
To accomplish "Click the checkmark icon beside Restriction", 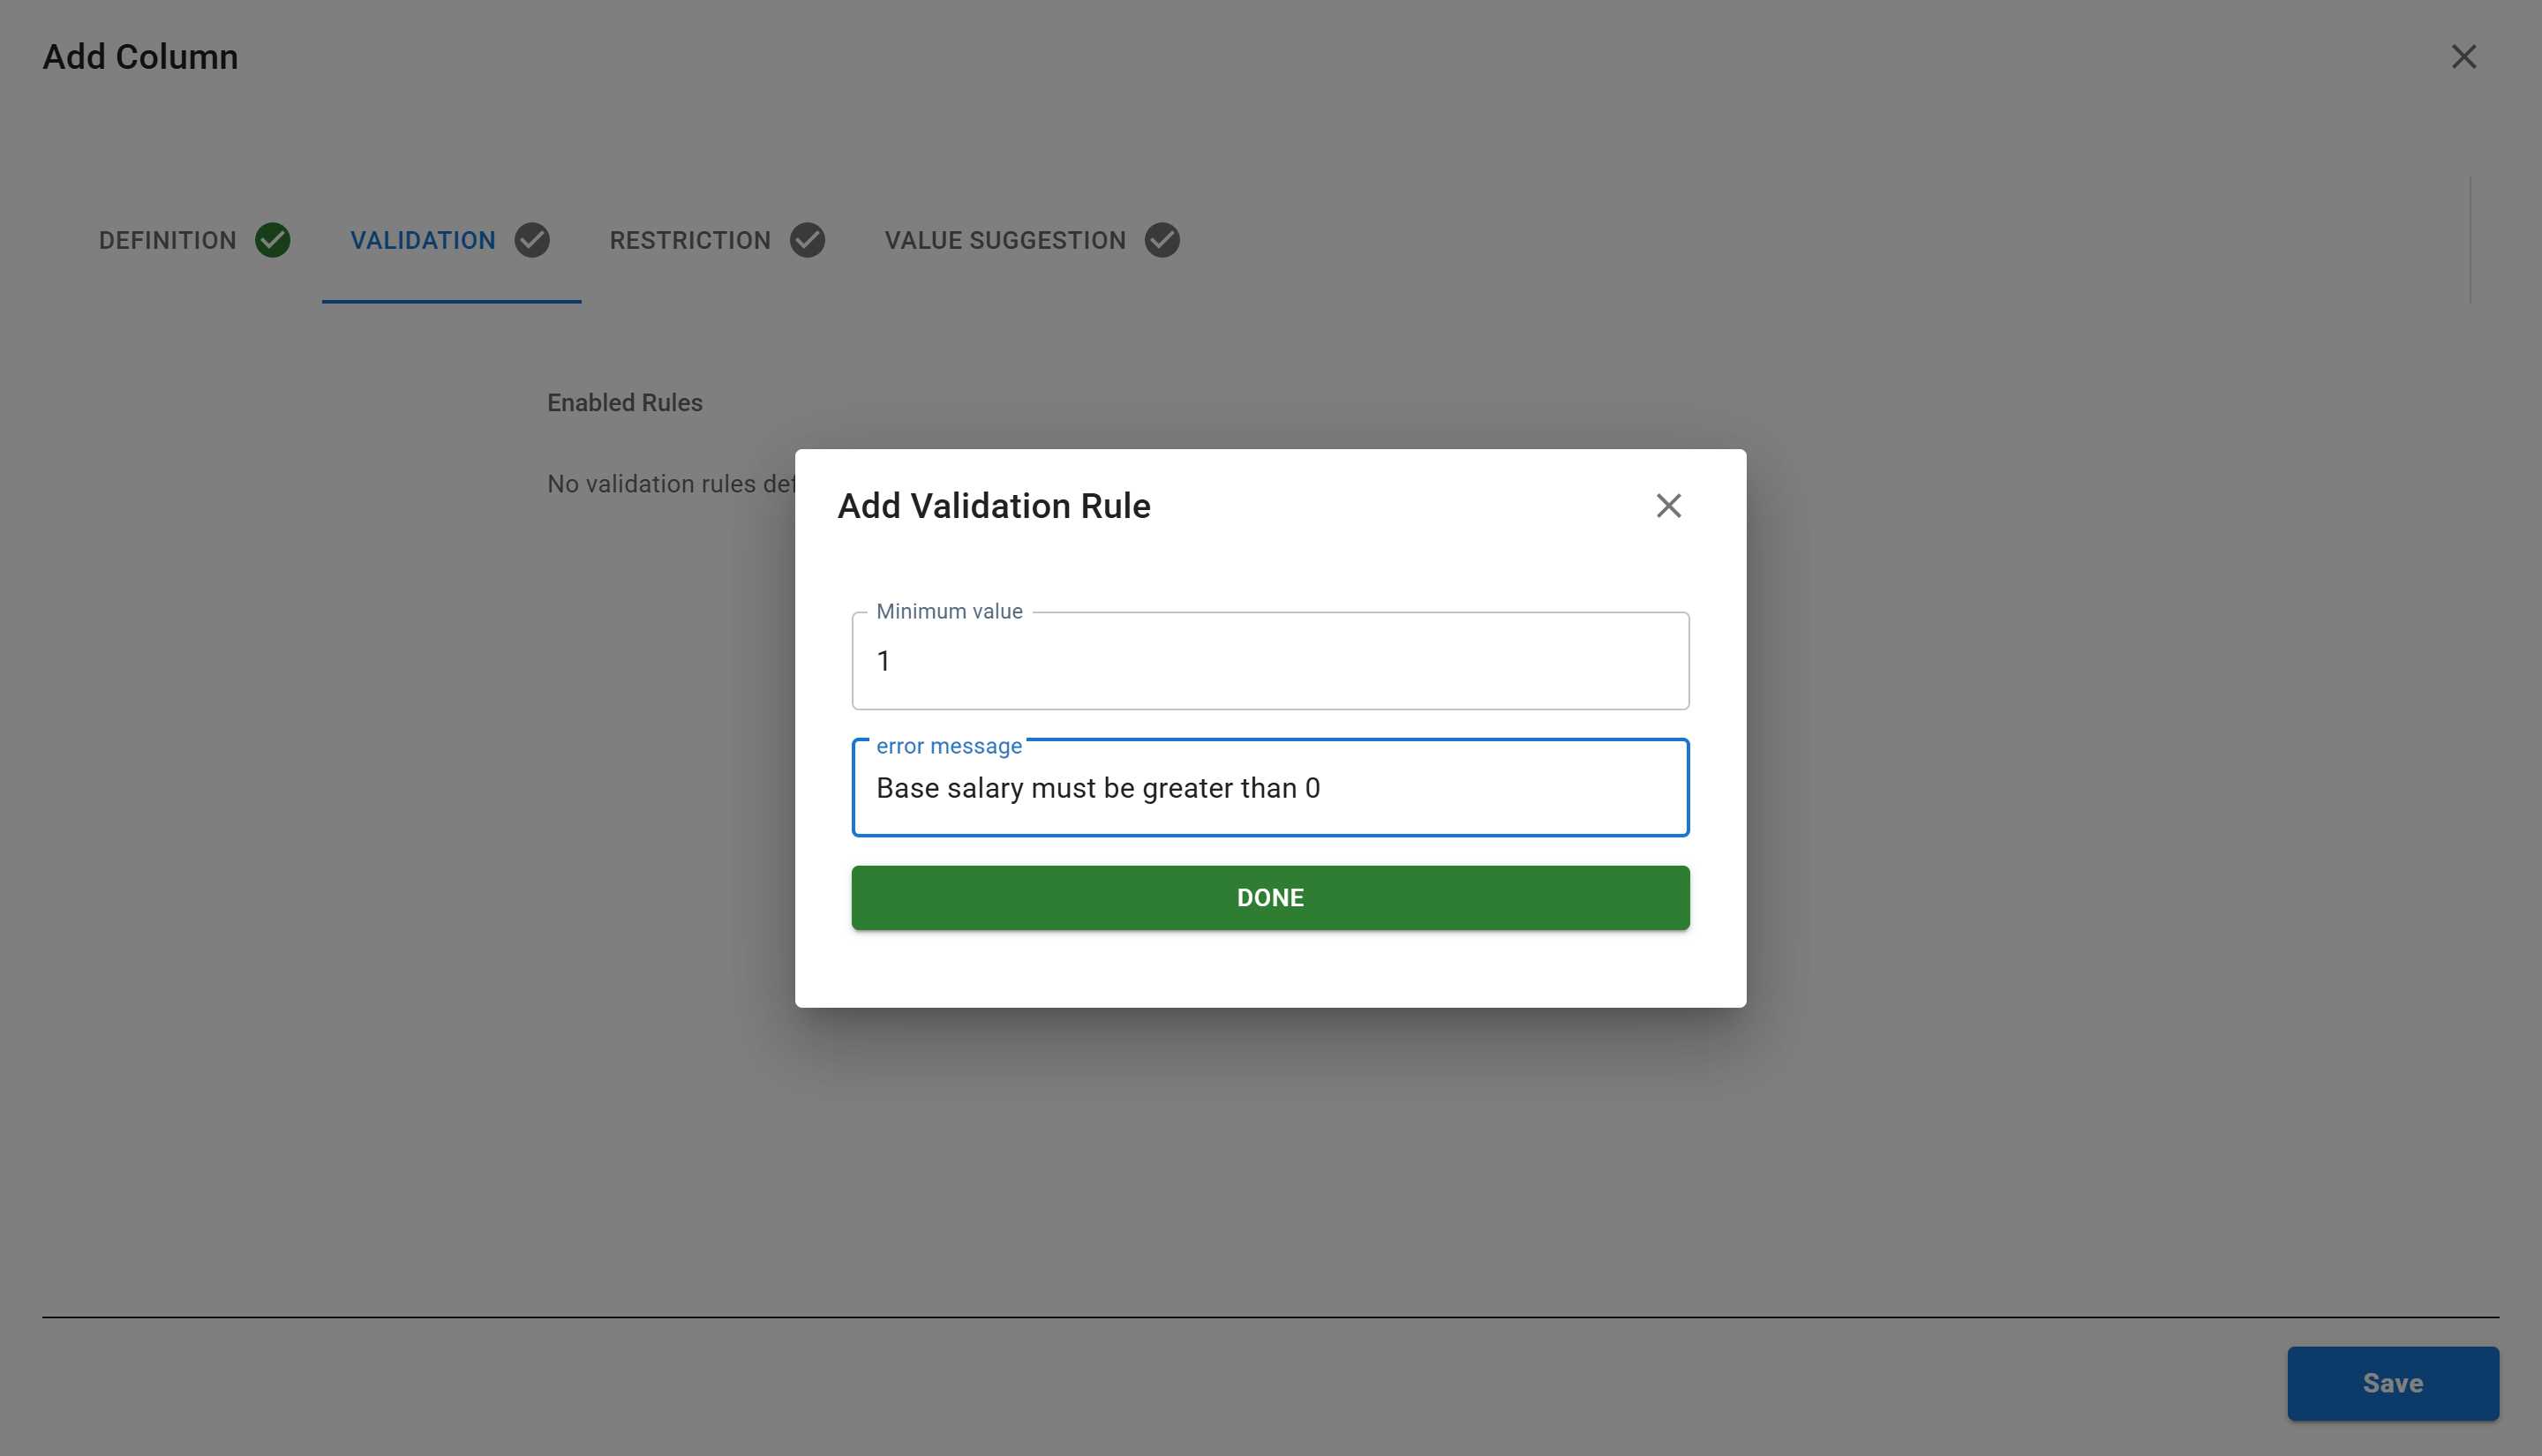I will 808,240.
